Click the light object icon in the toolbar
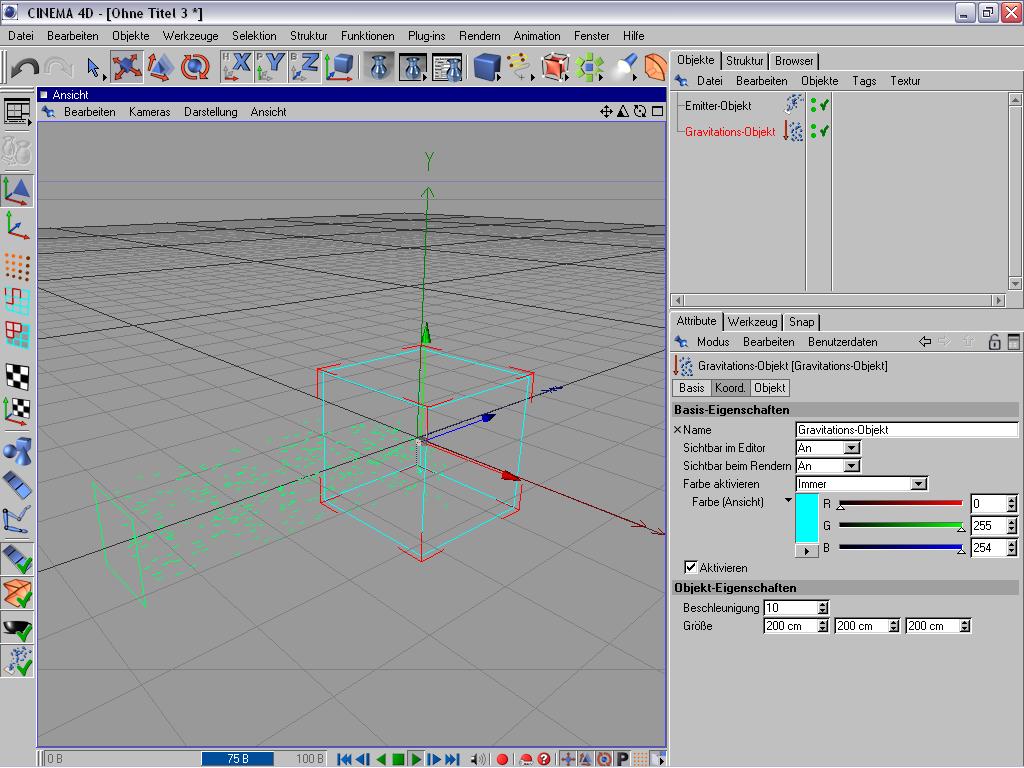1024x768 pixels. pos(625,67)
